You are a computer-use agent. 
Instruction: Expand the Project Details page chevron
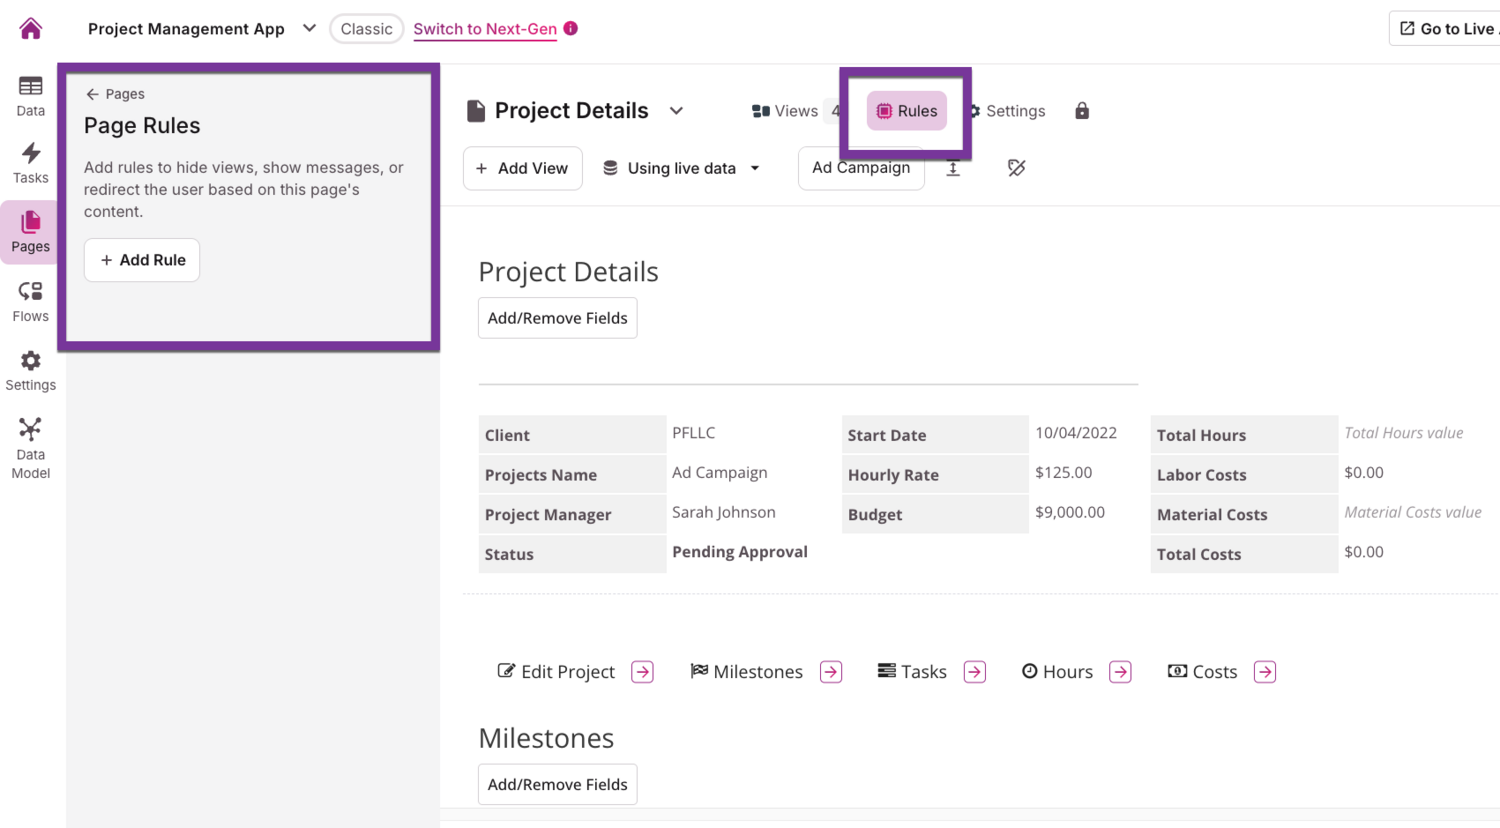click(677, 111)
